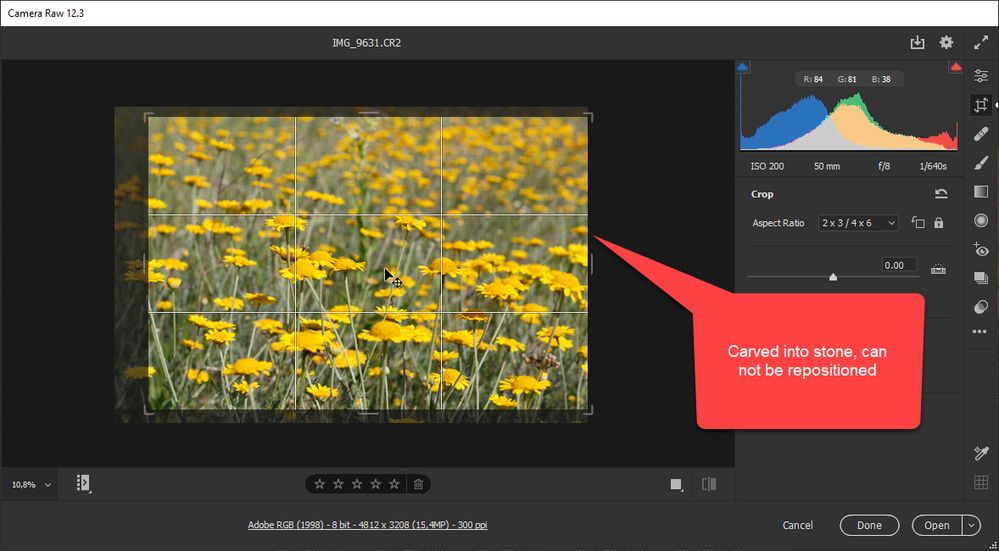Screen dimensions: 999x551
Task: Open the Edit panel sliders icon
Action: pos(981,76)
